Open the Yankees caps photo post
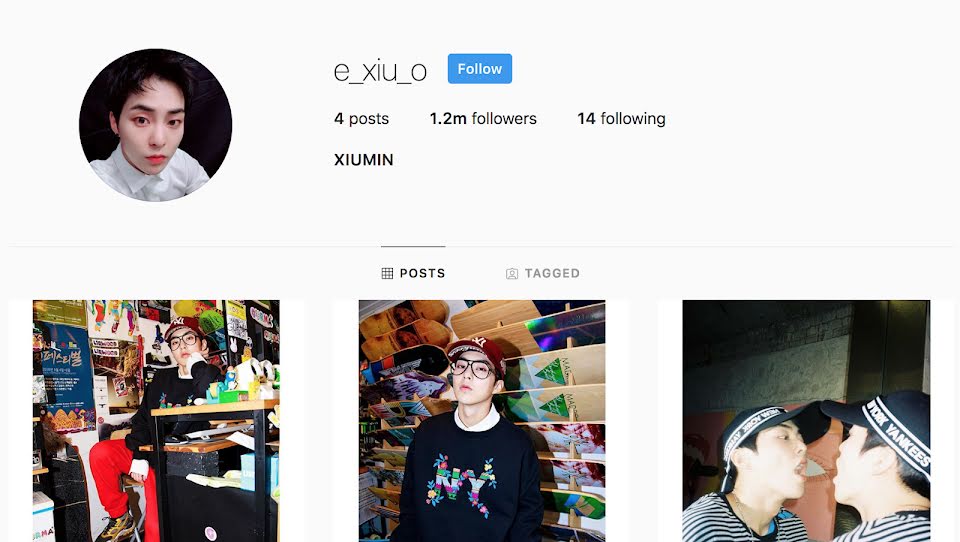960x542 pixels. [x=806, y=421]
